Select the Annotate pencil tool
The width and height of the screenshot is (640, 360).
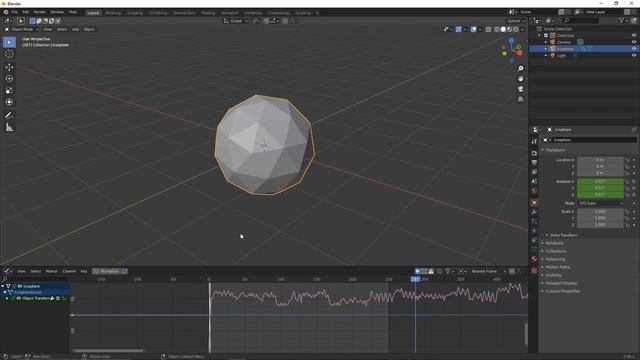(x=9, y=116)
